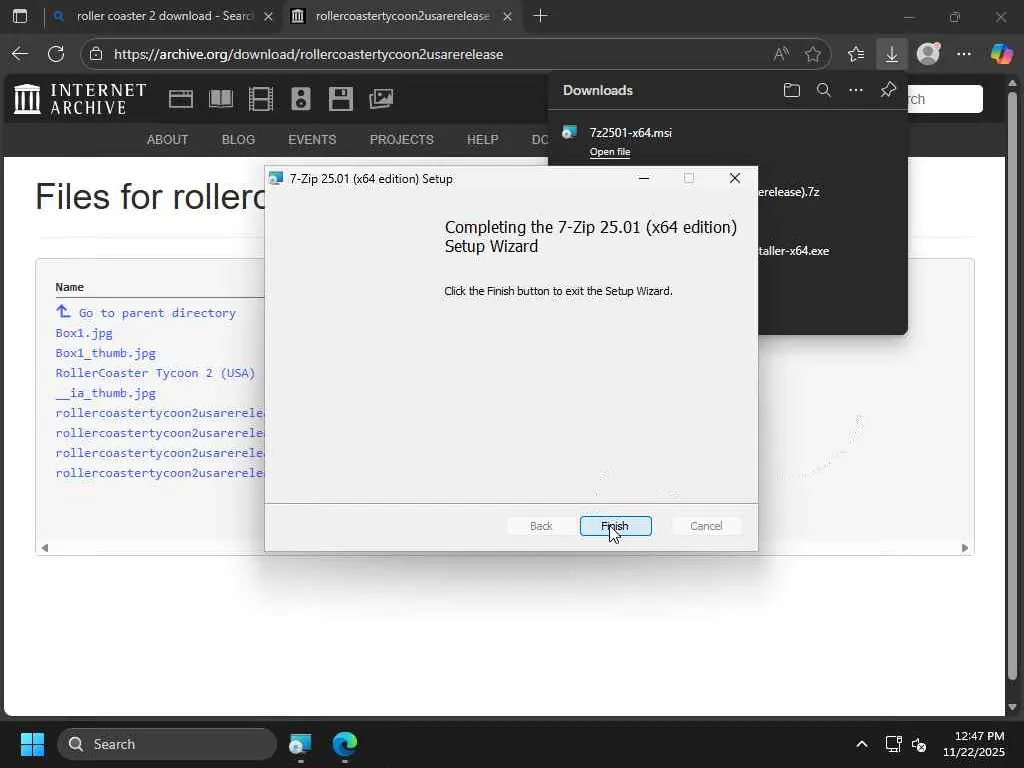1024x768 pixels.
Task: Refresh the archive.org page
Action: 56,54
